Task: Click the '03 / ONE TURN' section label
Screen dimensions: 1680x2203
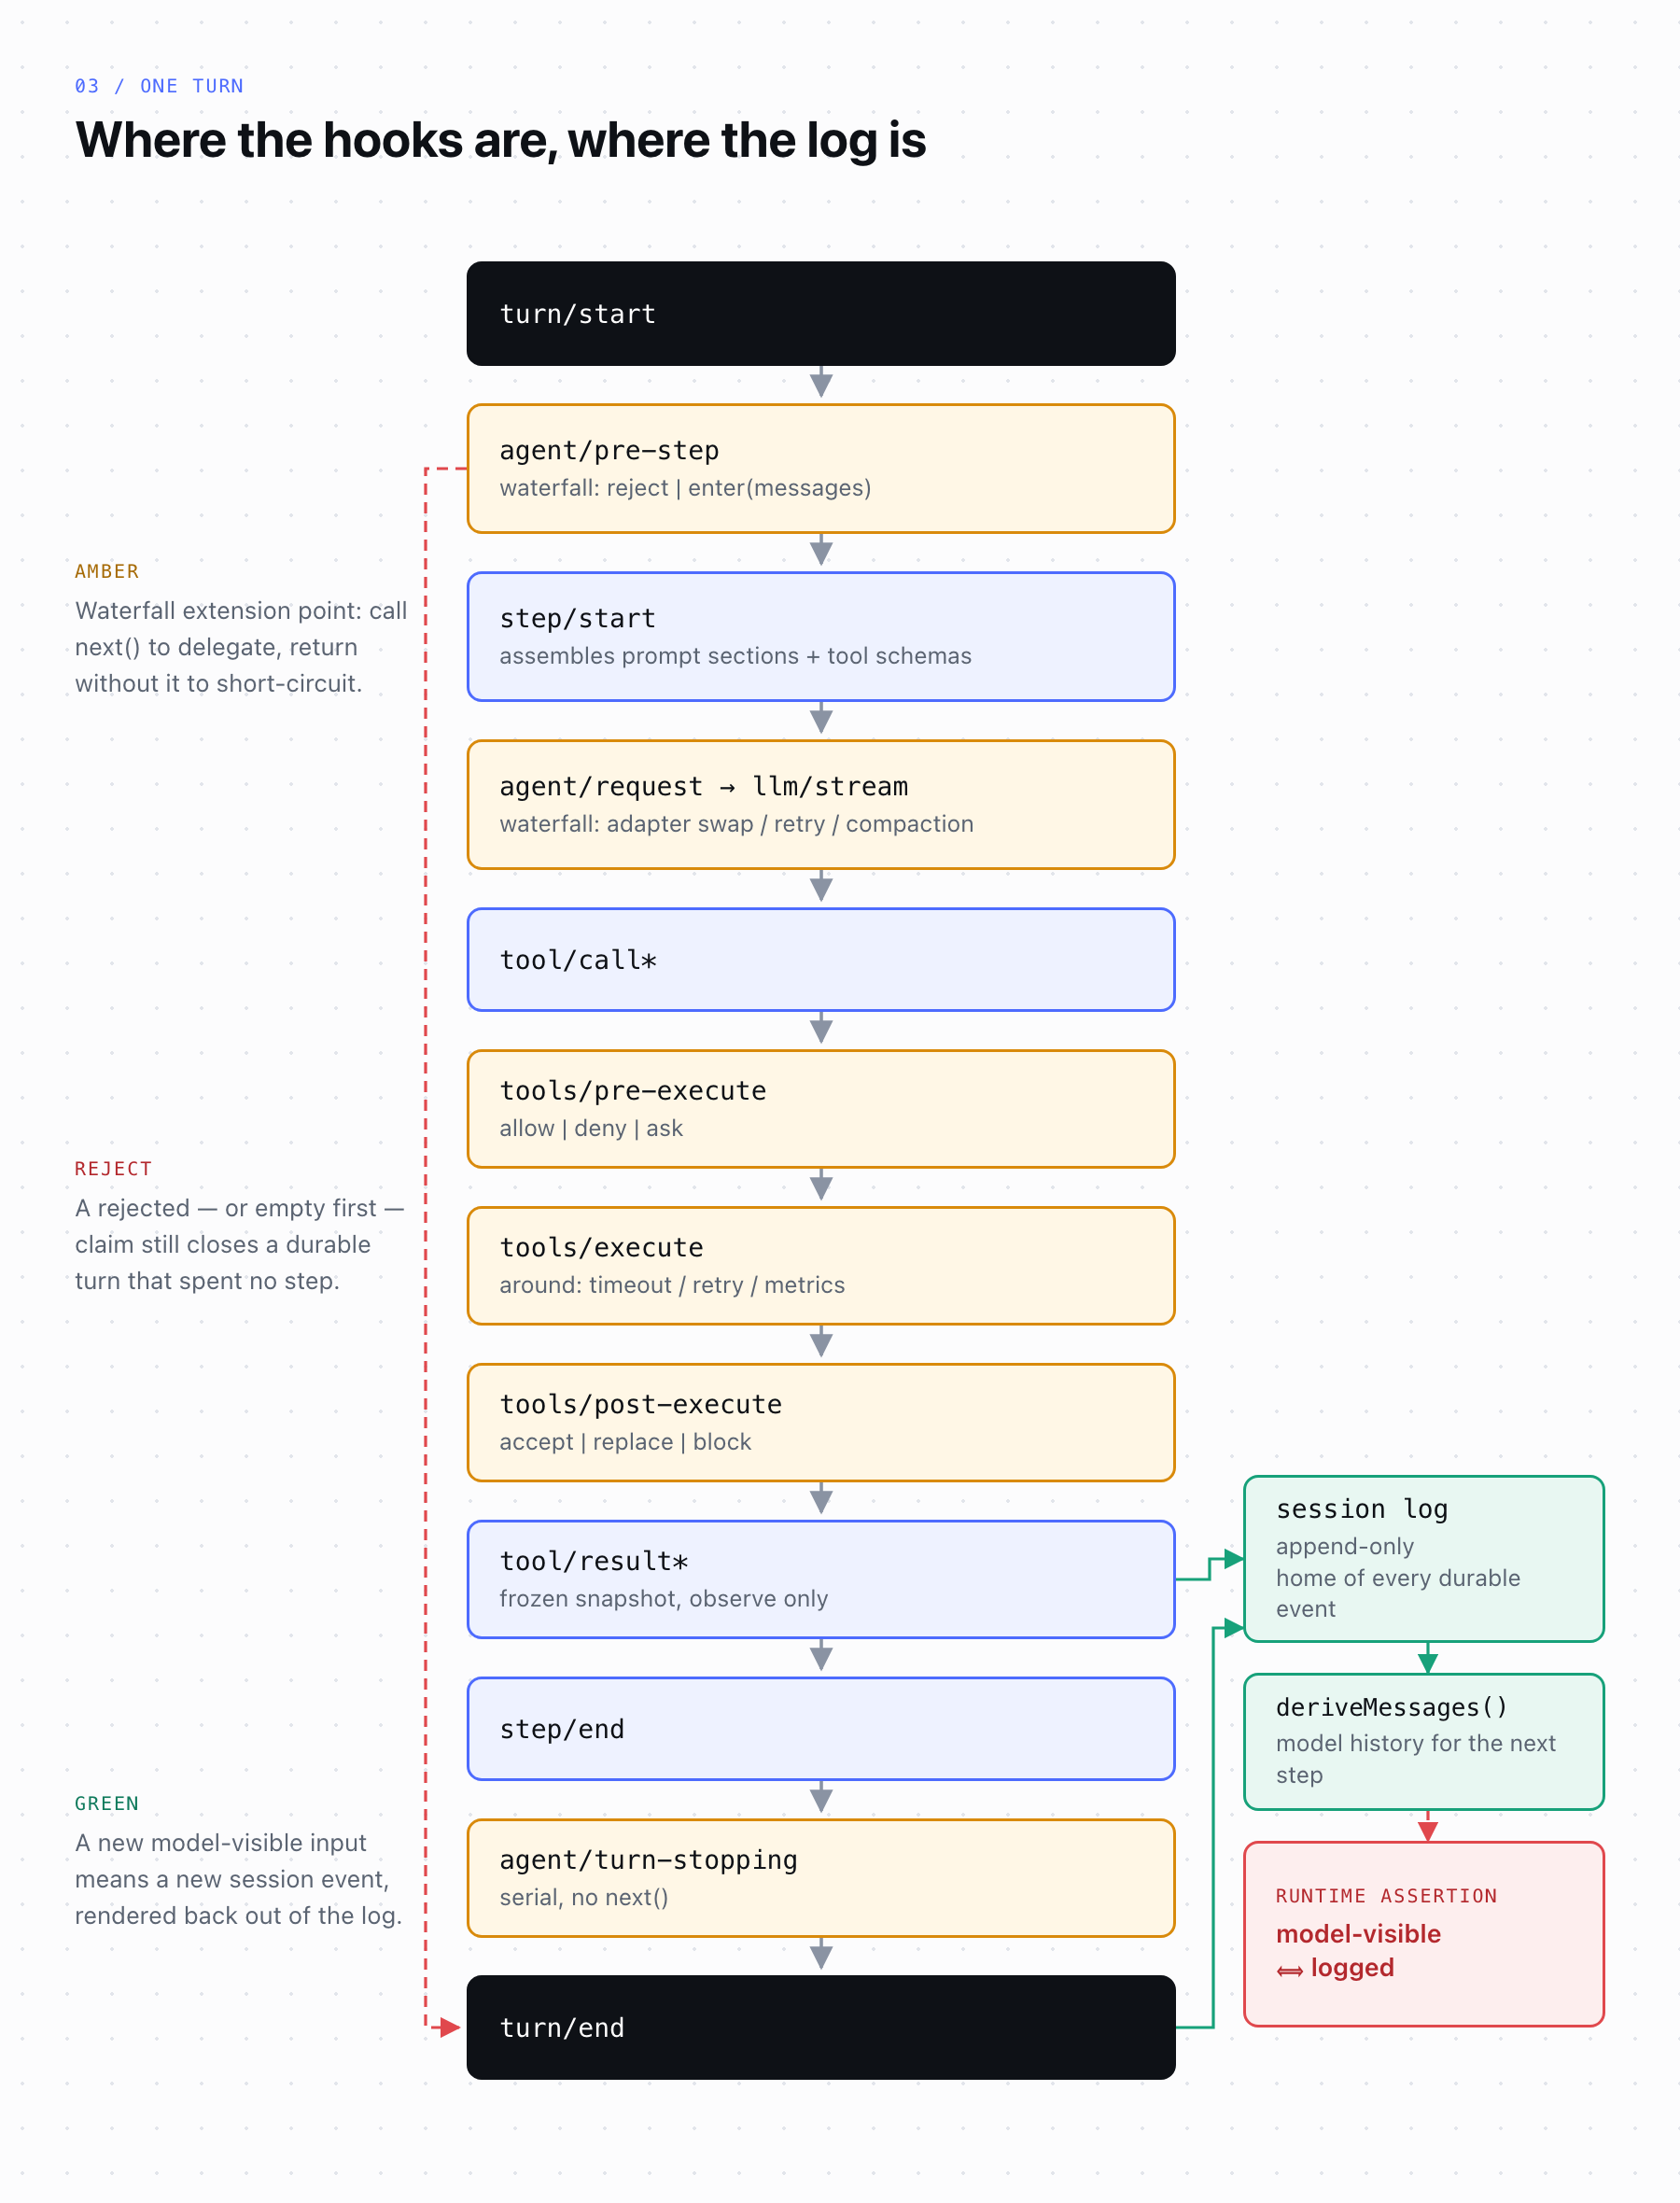Action: [x=159, y=86]
